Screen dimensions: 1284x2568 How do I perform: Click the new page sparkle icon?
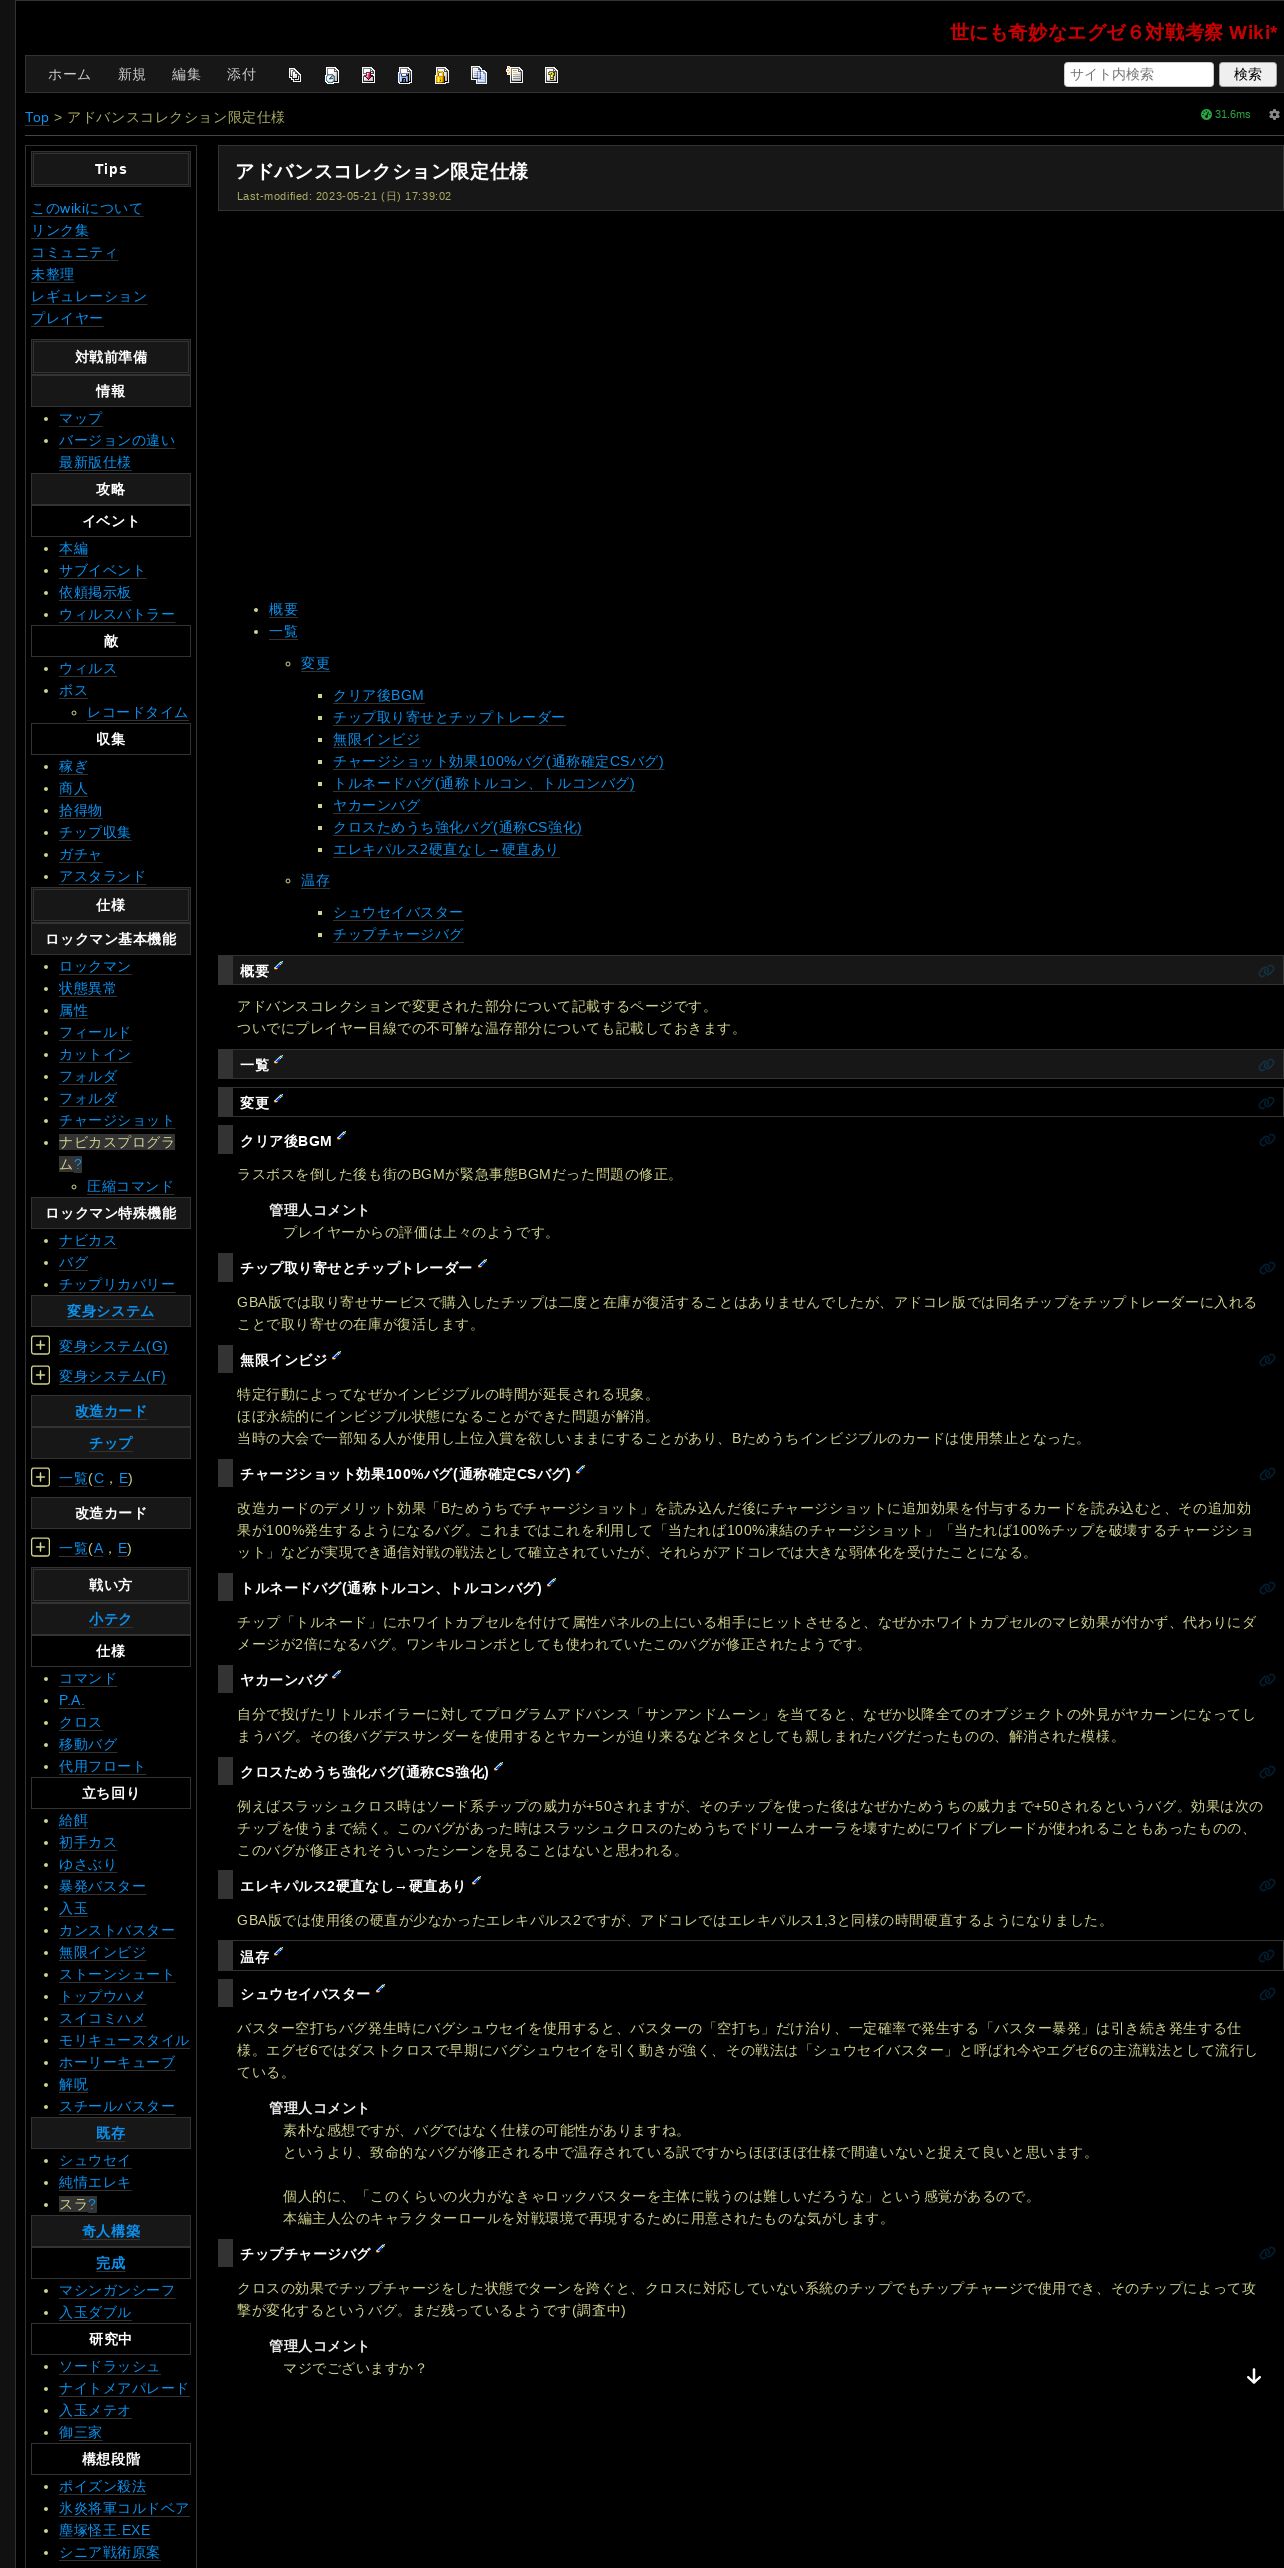point(515,75)
